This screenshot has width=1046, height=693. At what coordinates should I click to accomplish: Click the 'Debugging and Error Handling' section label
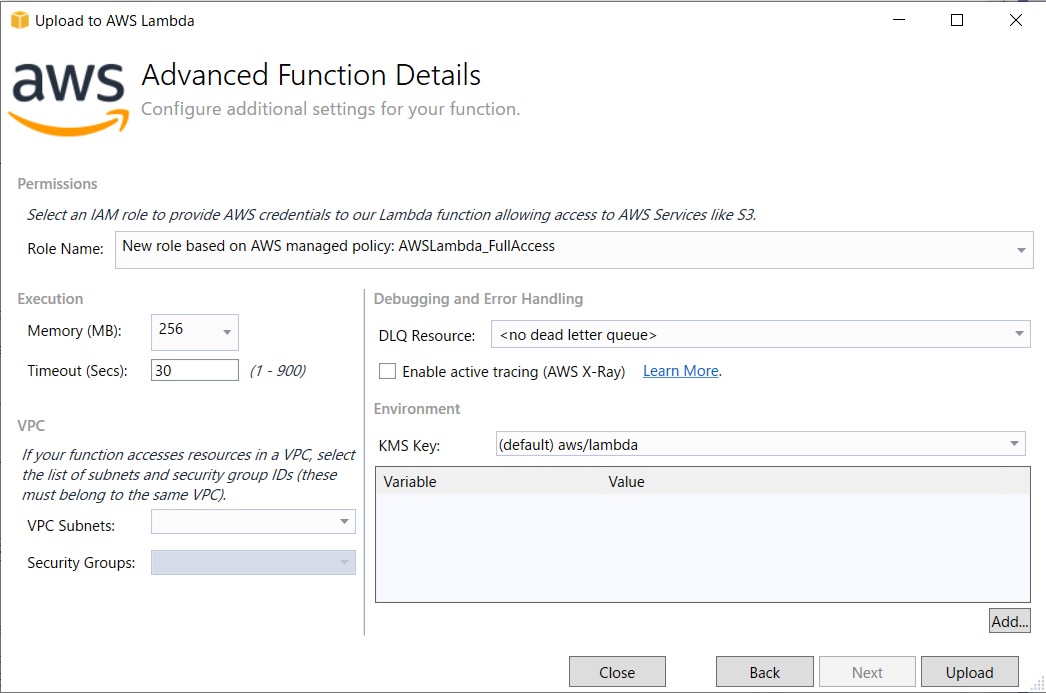coord(478,299)
